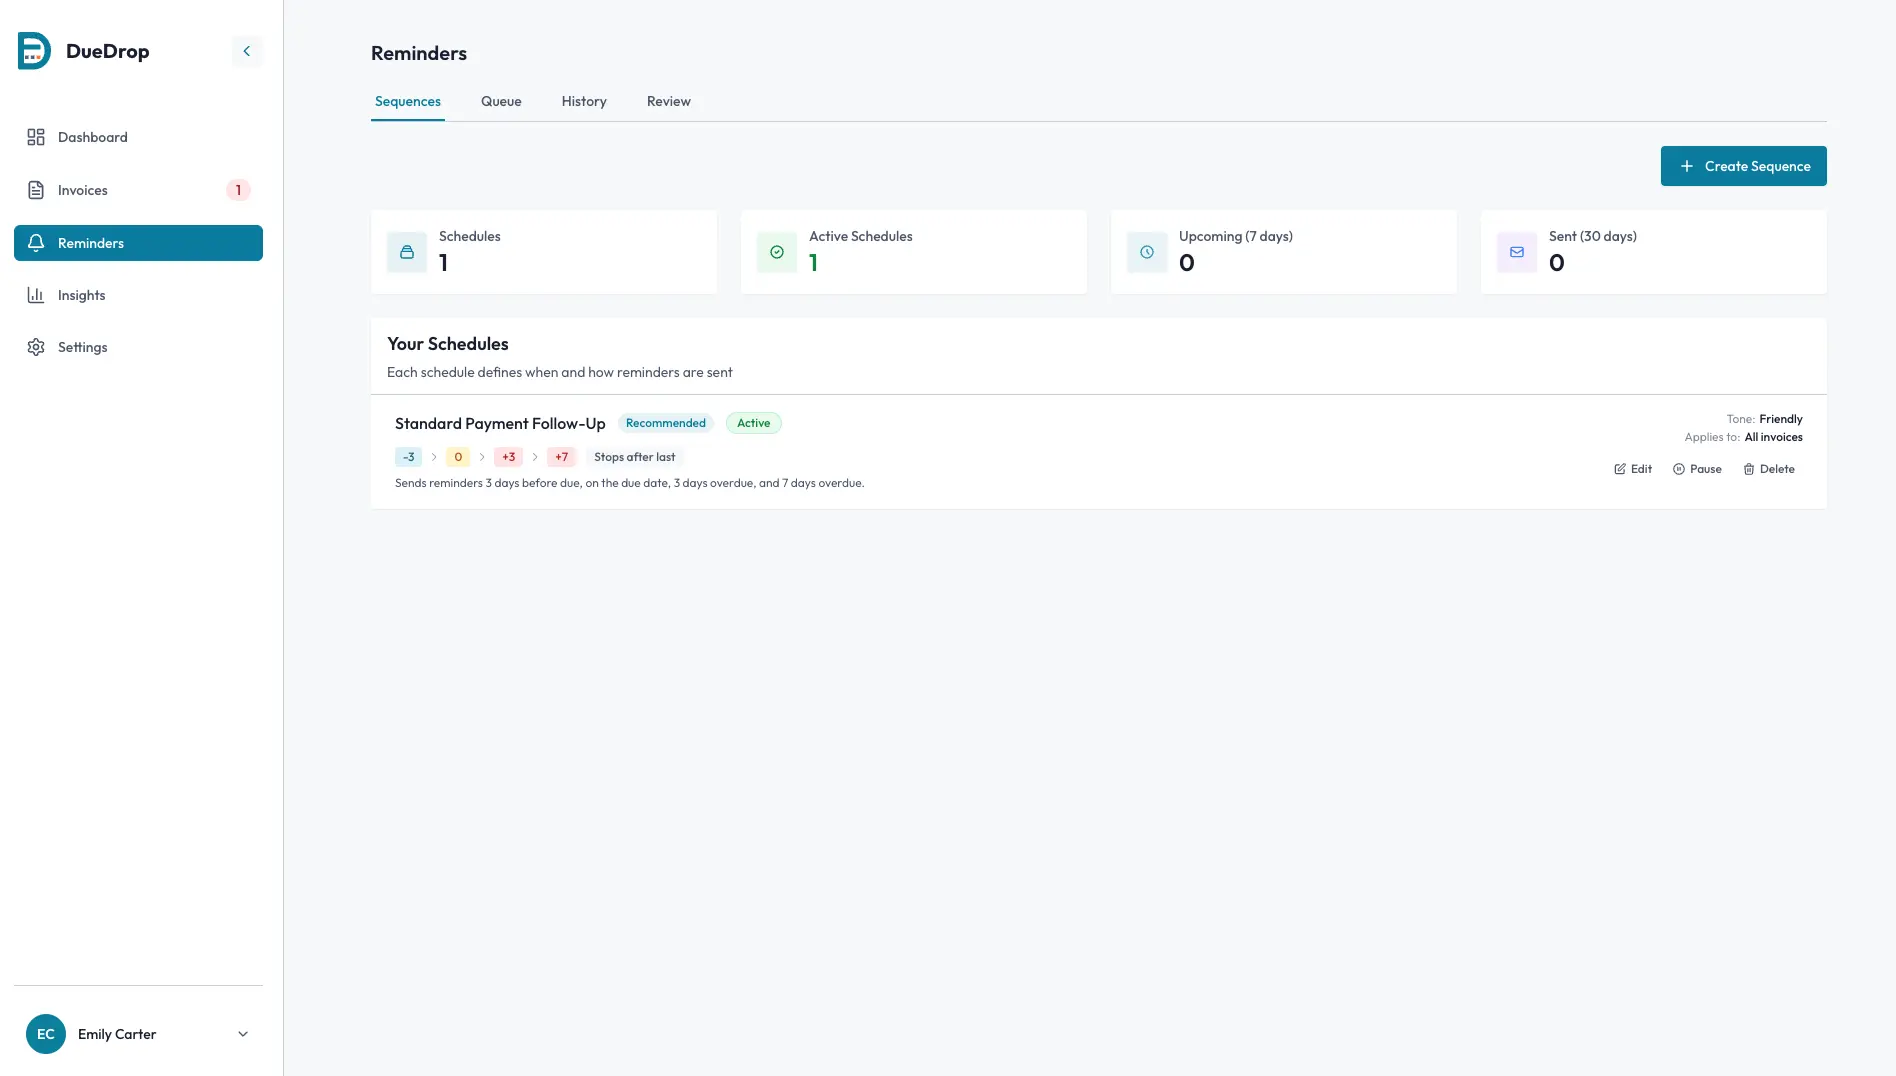1896x1076 pixels.
Task: Go to Invoices in the sidebar
Action: coord(82,190)
